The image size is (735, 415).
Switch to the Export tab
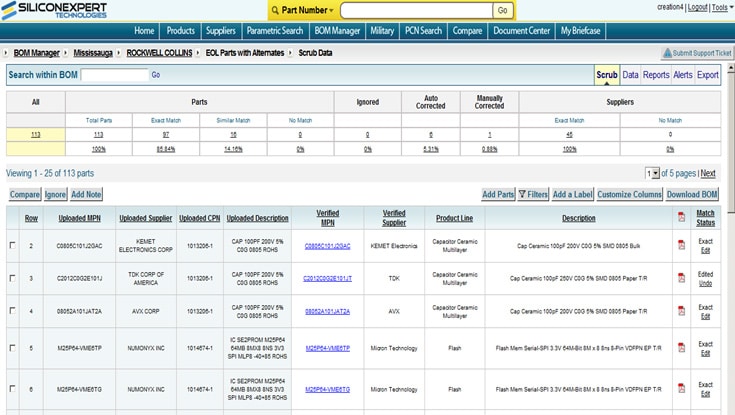707,75
